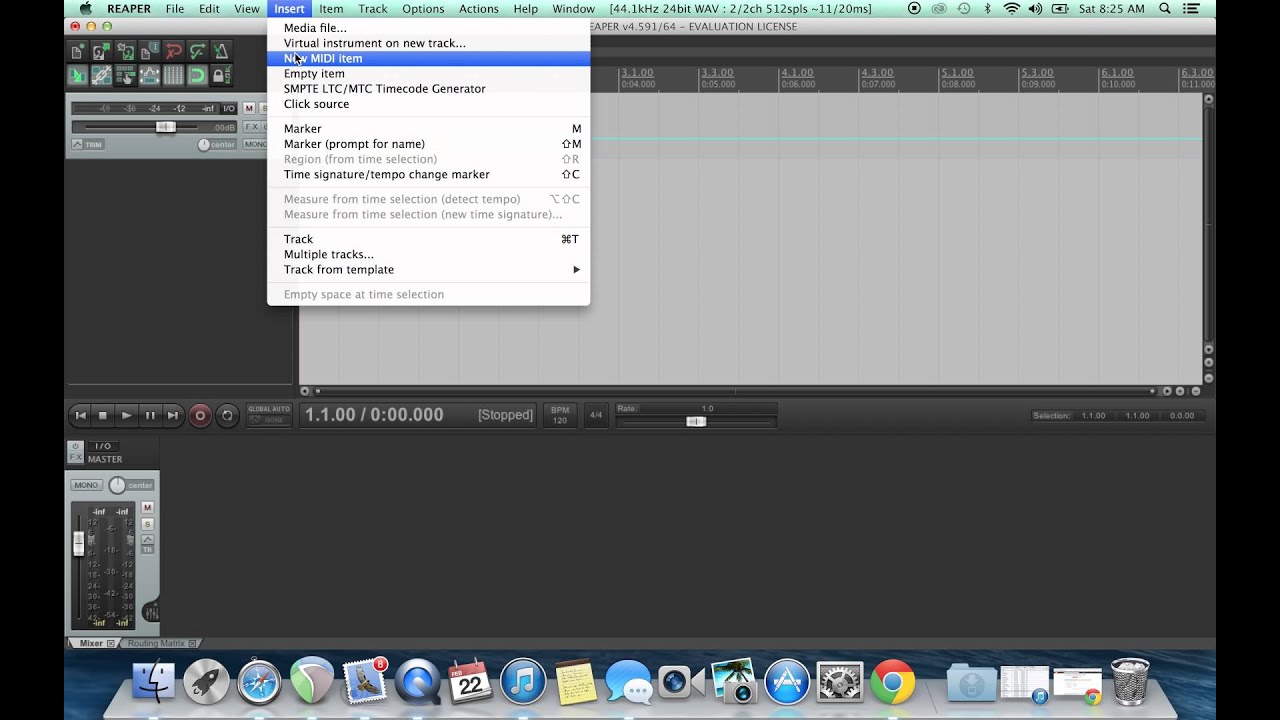
Task: Solo the master track with S
Action: [147, 524]
